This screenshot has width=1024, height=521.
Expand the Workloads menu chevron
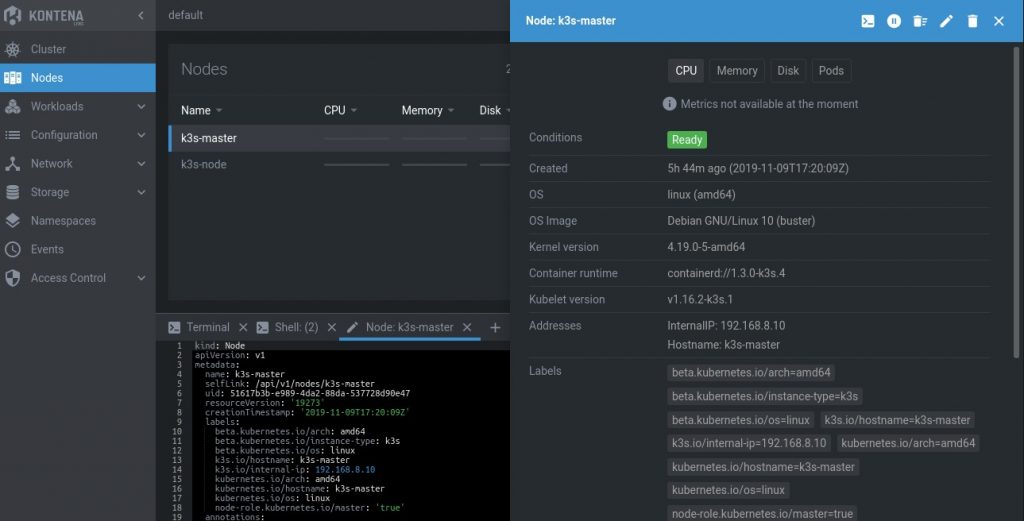[x=141, y=106]
